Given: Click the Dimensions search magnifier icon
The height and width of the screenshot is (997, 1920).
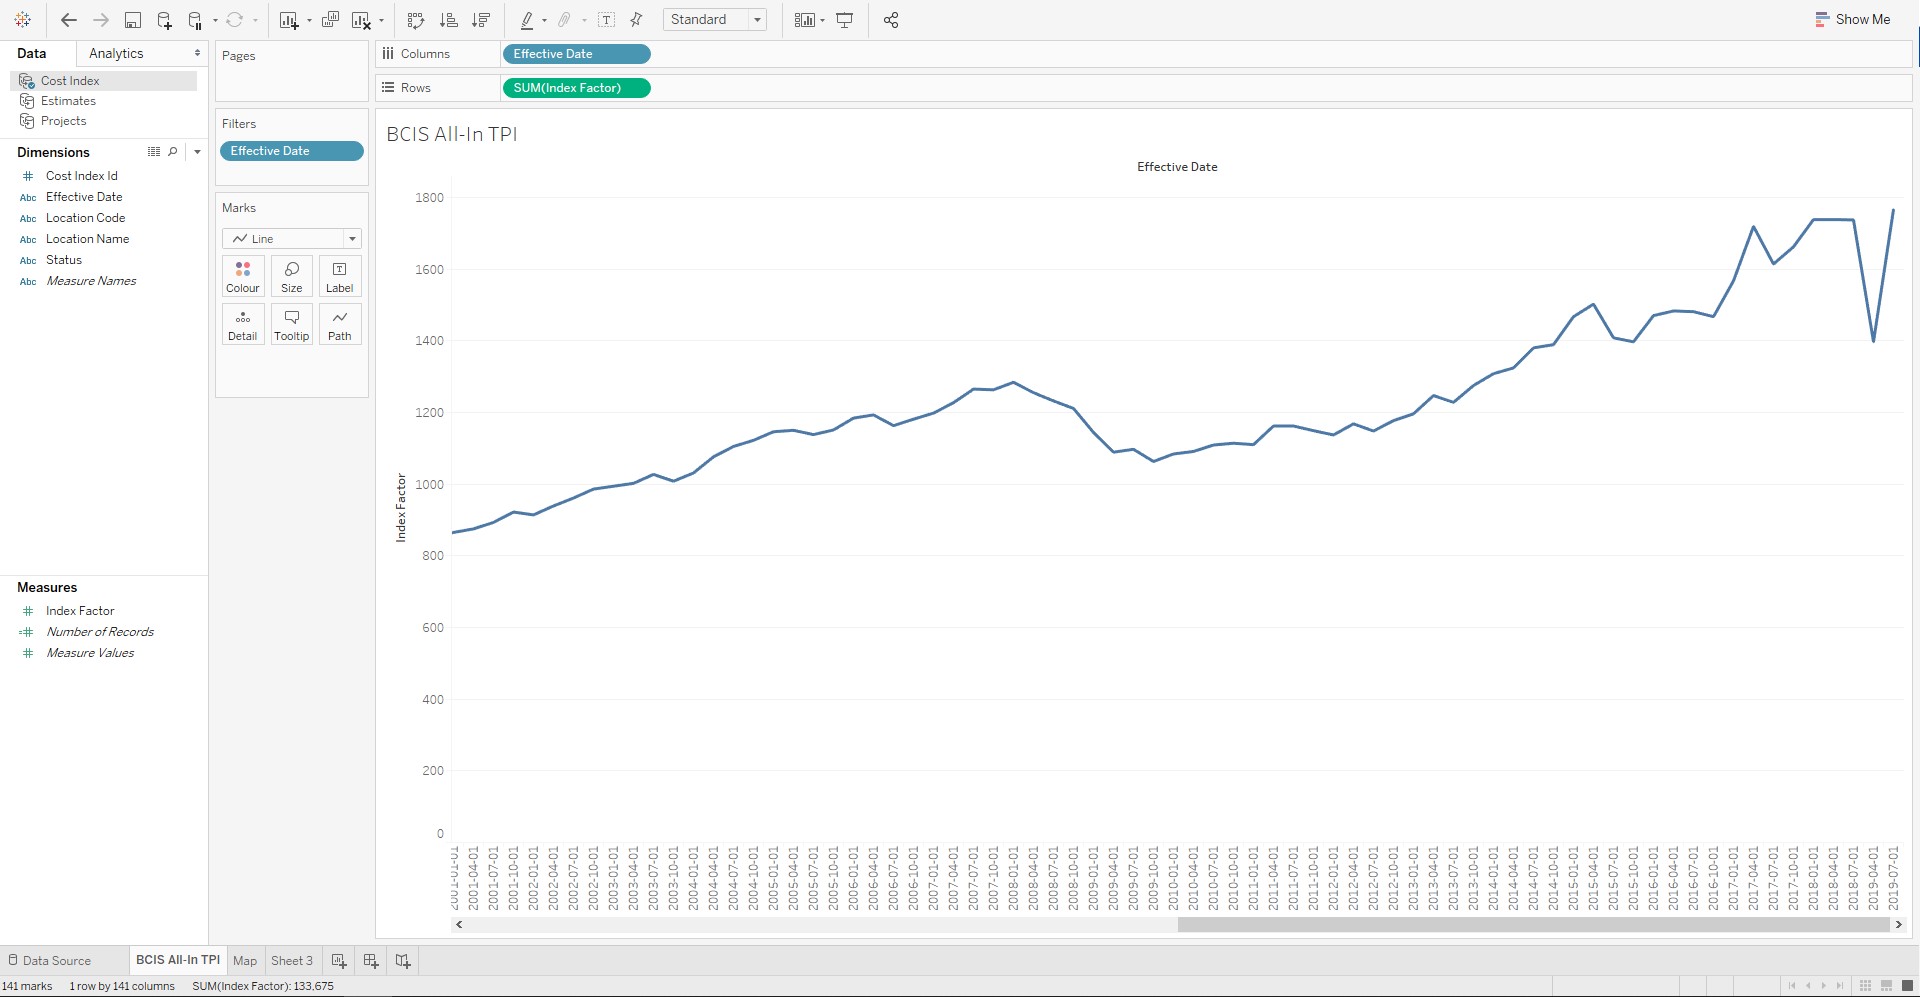Looking at the screenshot, I should coord(173,152).
